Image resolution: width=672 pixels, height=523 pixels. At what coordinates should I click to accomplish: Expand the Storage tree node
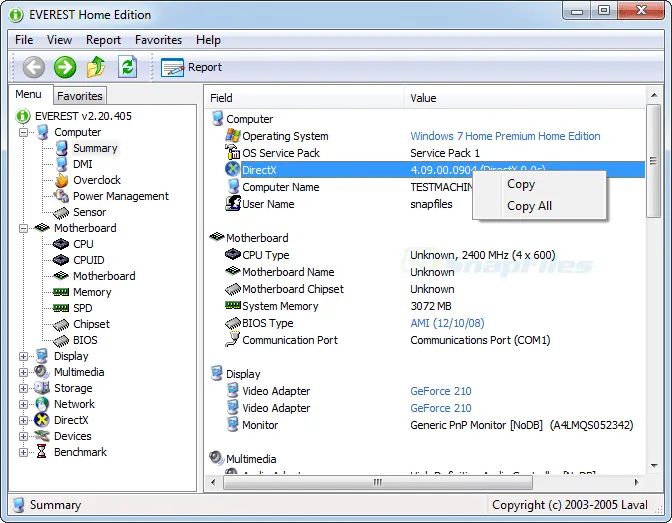(23, 388)
